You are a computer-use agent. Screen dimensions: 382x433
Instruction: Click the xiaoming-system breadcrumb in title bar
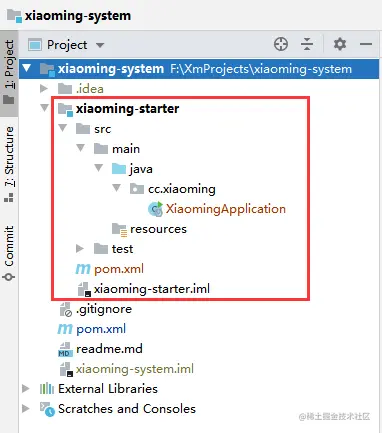[x=77, y=16]
